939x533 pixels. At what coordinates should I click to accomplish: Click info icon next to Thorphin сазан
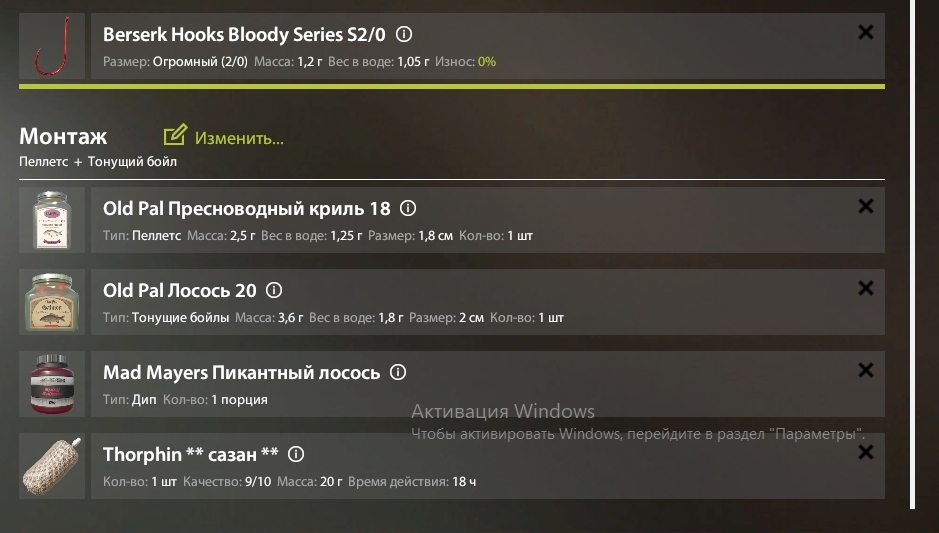point(296,455)
